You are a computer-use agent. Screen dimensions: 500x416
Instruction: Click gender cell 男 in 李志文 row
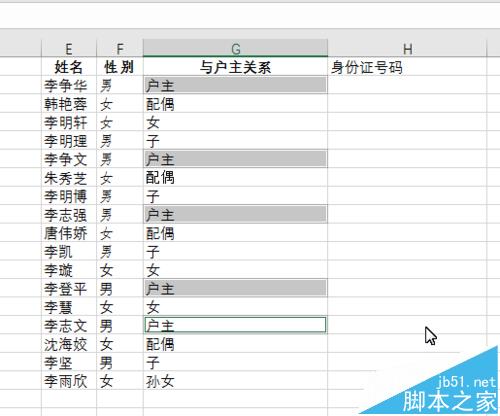pos(120,325)
